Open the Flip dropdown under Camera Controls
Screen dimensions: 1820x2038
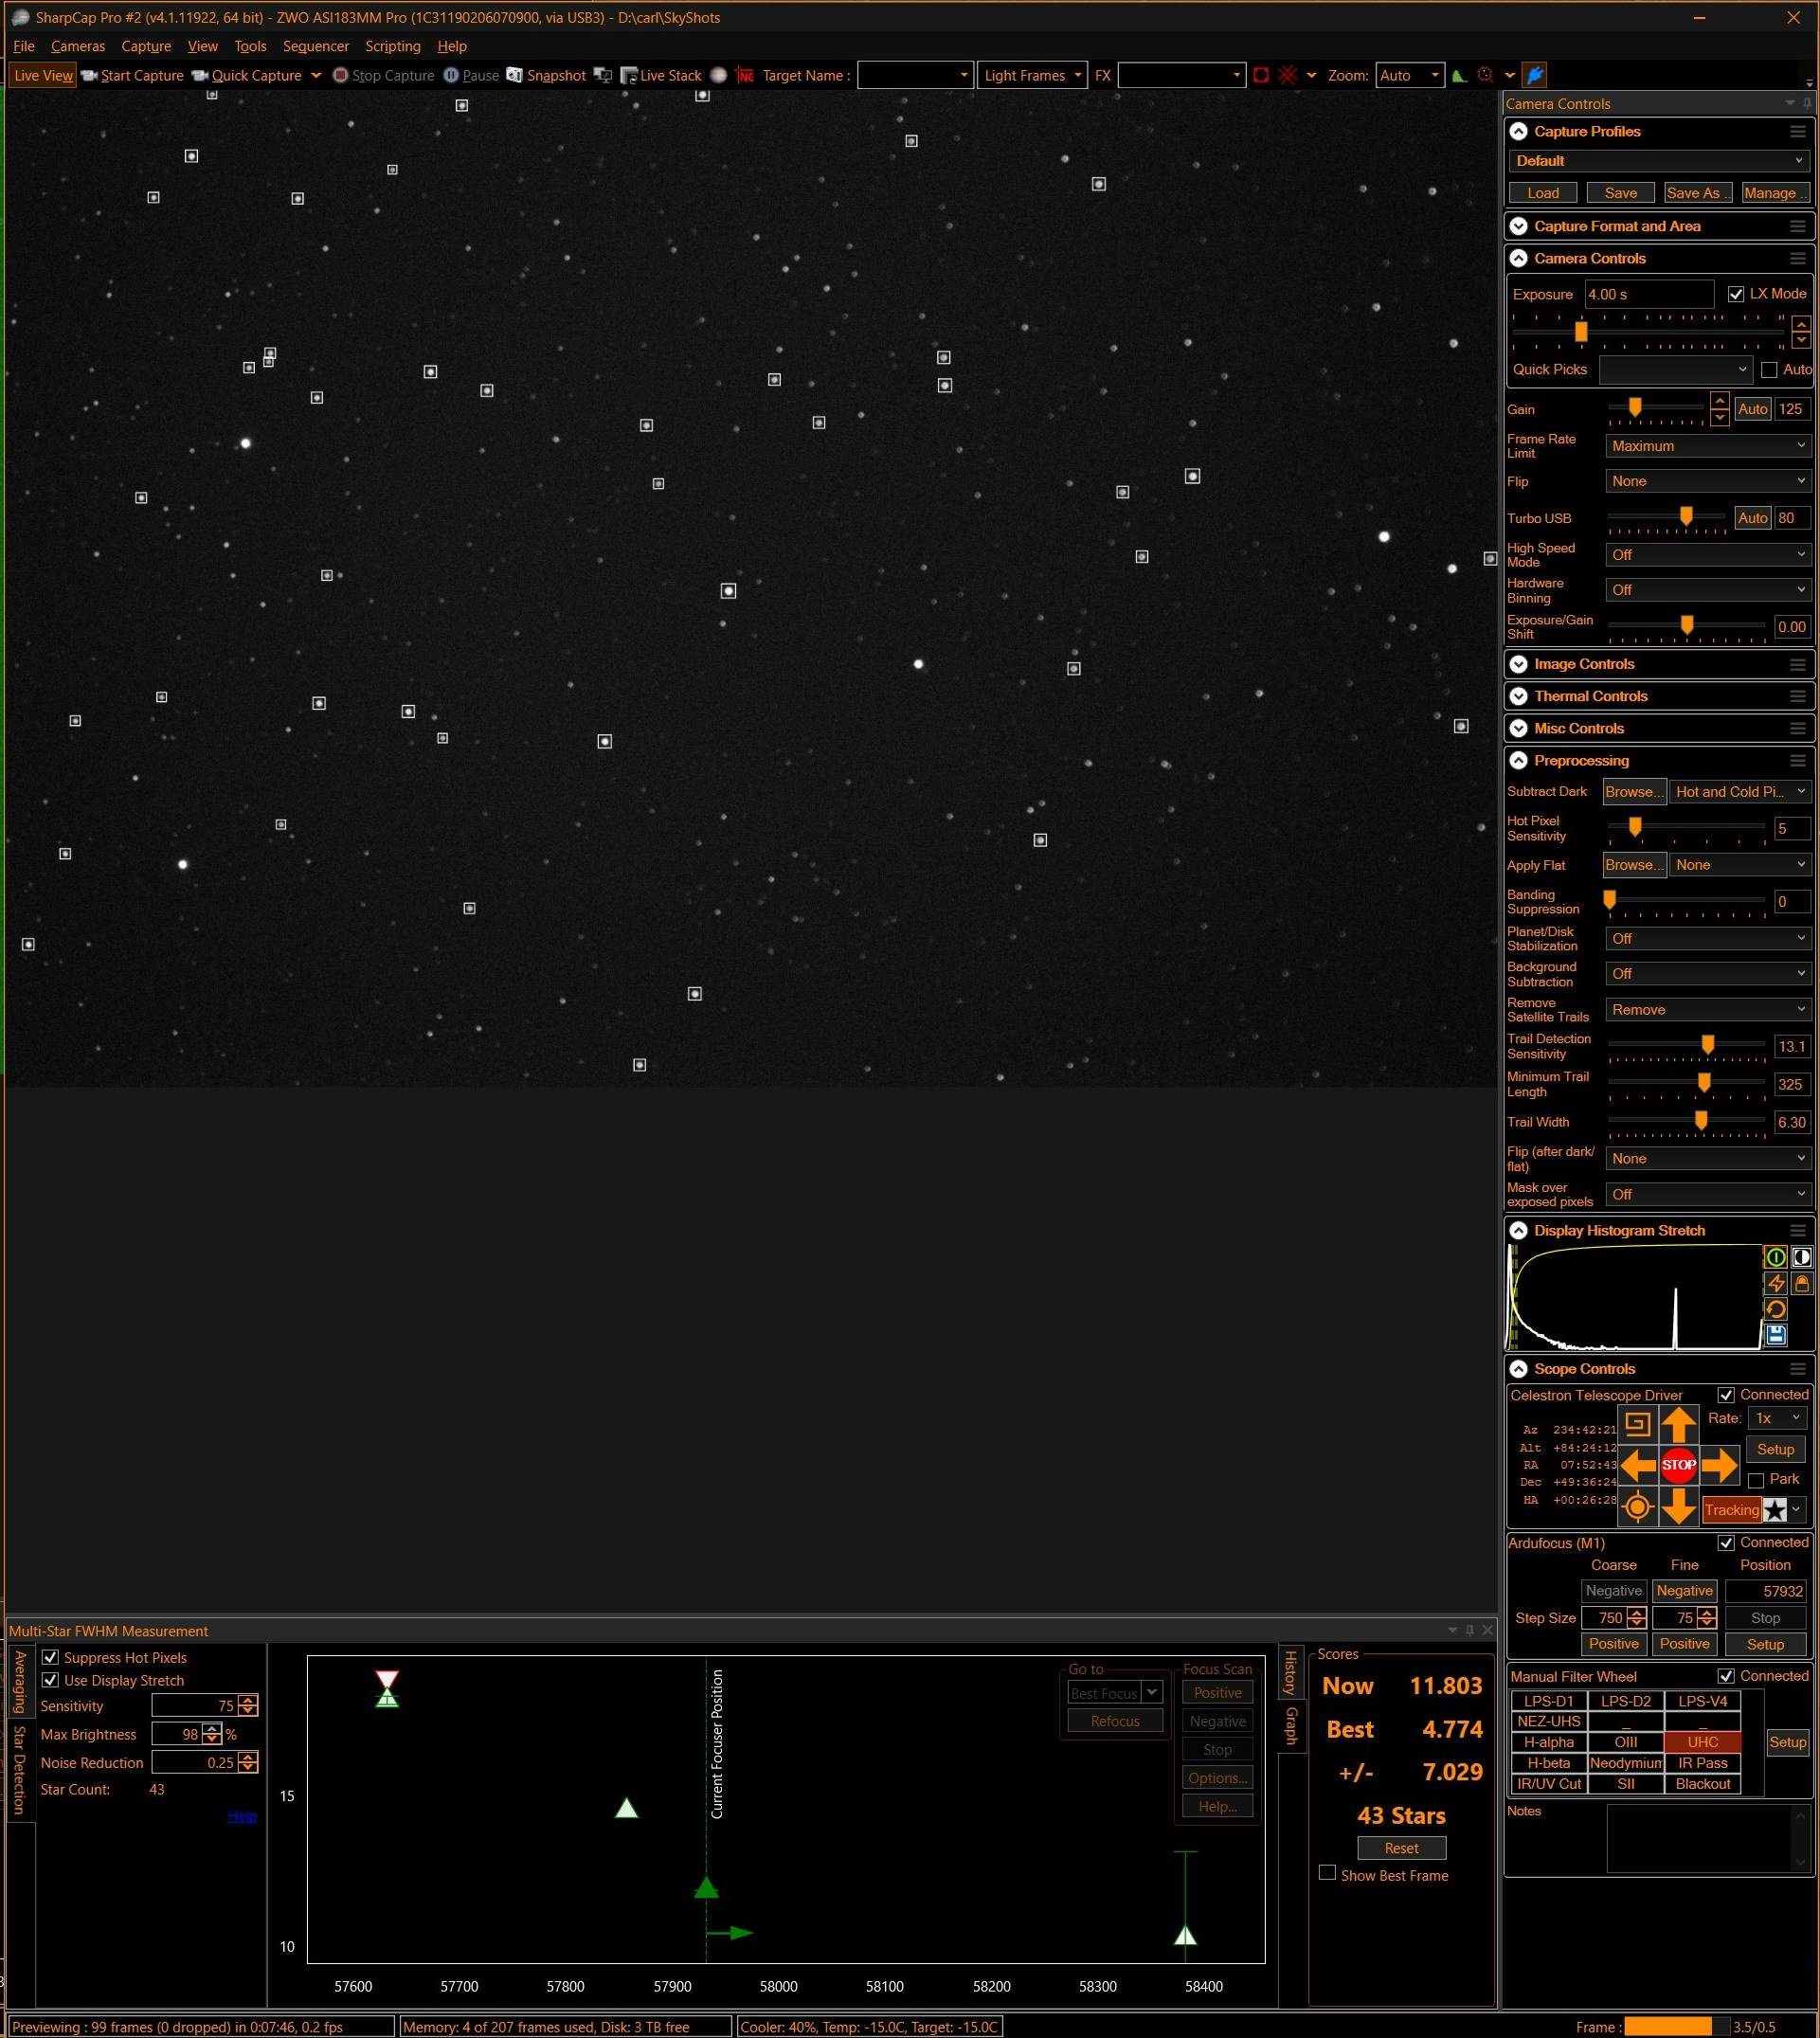(x=1704, y=479)
